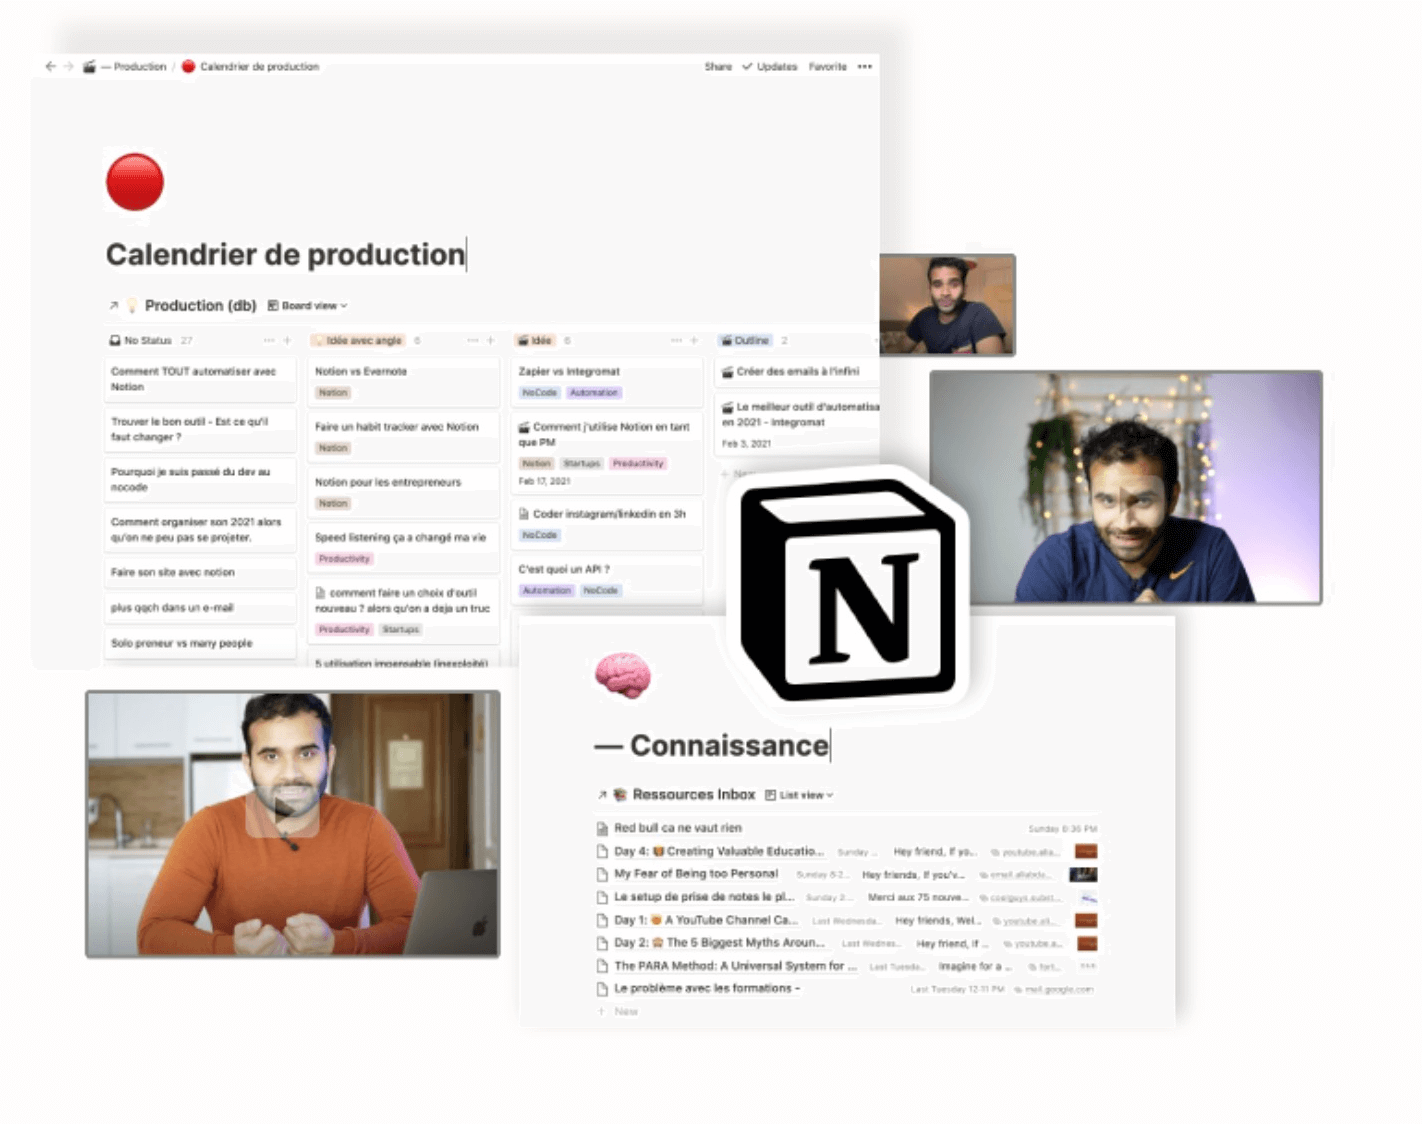Open the Idée avec angle column three-dot menu
1422x1124 pixels.
(x=472, y=340)
